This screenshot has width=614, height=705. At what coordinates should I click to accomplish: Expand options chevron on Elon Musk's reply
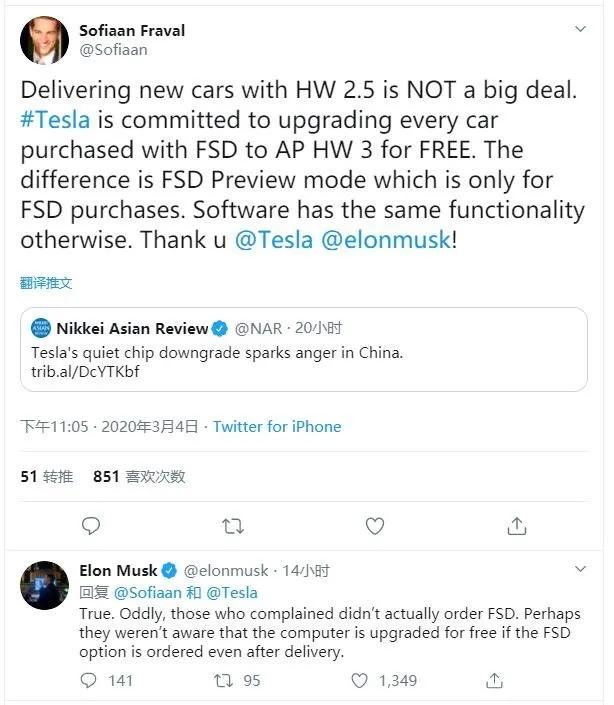(x=581, y=568)
